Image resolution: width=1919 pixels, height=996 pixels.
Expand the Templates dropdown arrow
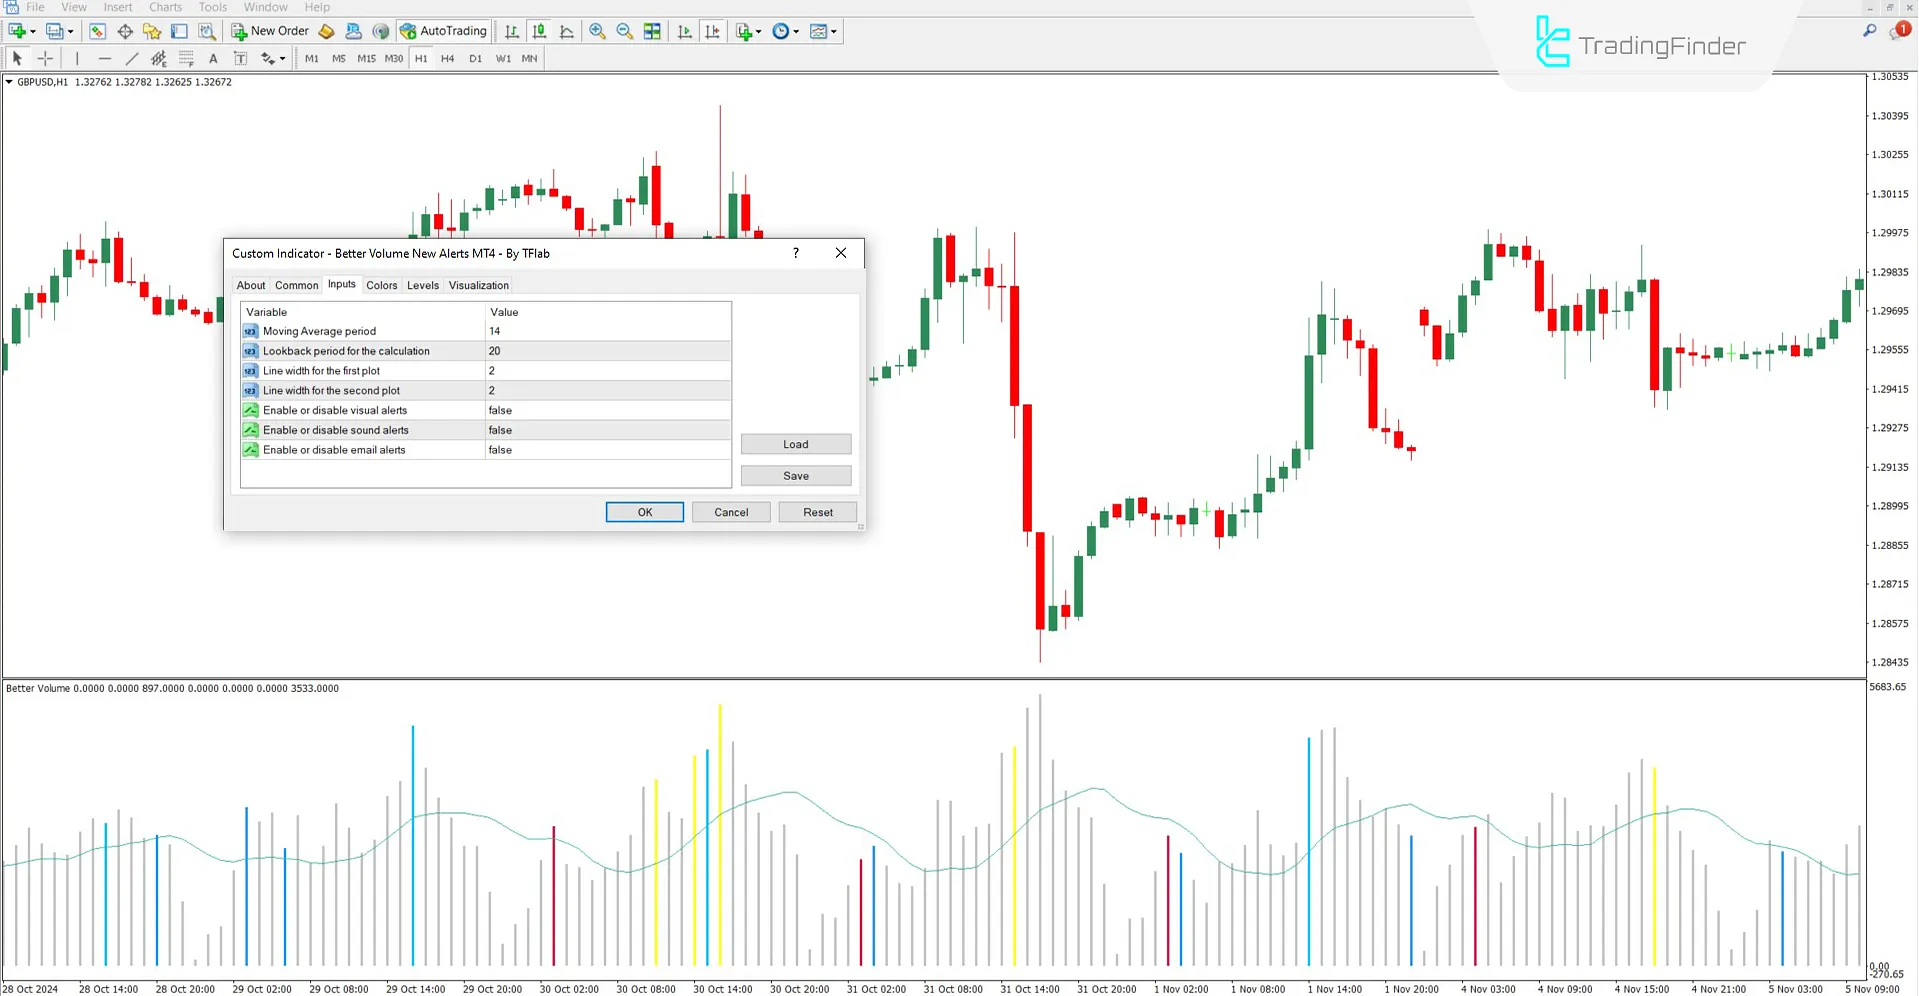[834, 32]
